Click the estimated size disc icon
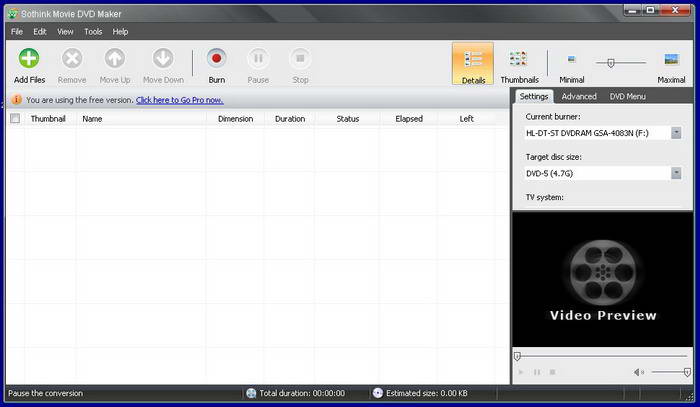Screen dimensions: 700x407 pos(378,393)
